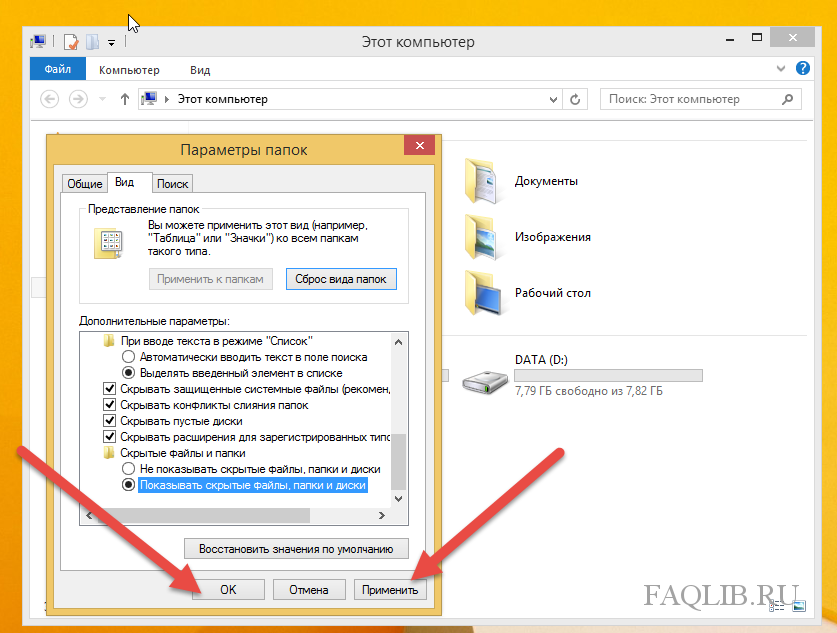
Task: Click the search field Поиск: Этот компьютер
Action: coord(700,99)
